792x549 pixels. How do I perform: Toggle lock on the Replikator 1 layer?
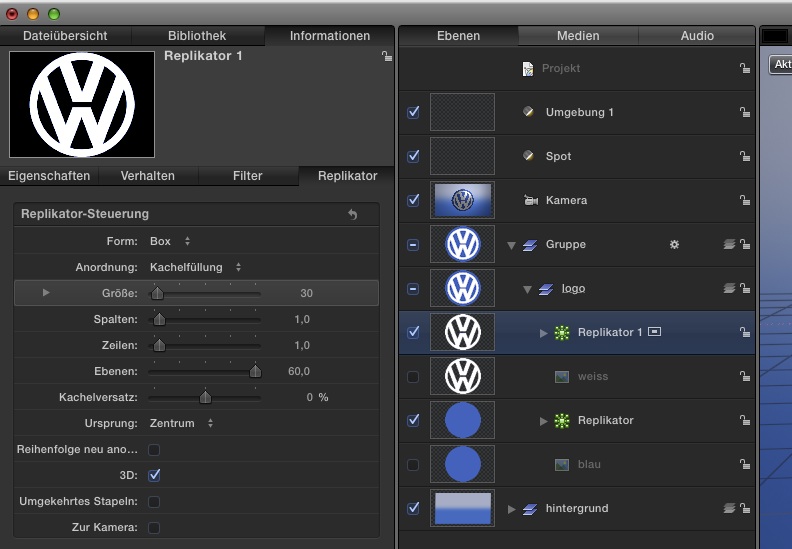(745, 332)
